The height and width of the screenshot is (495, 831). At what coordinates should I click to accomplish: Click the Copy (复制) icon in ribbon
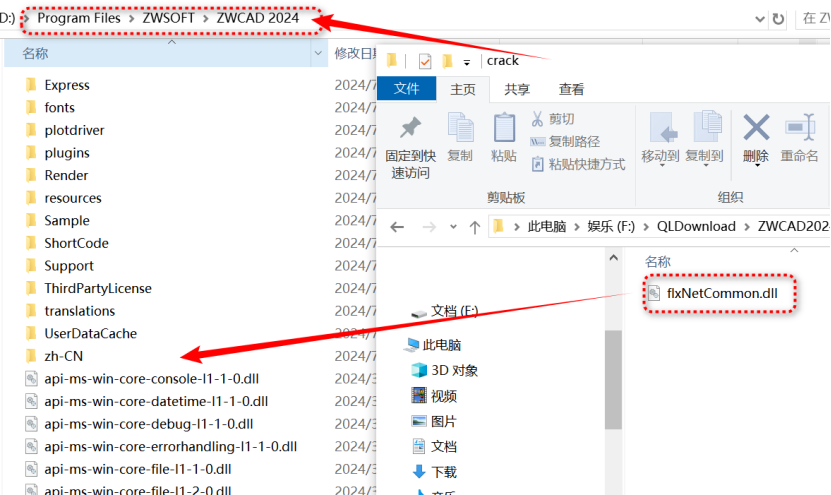(x=460, y=127)
